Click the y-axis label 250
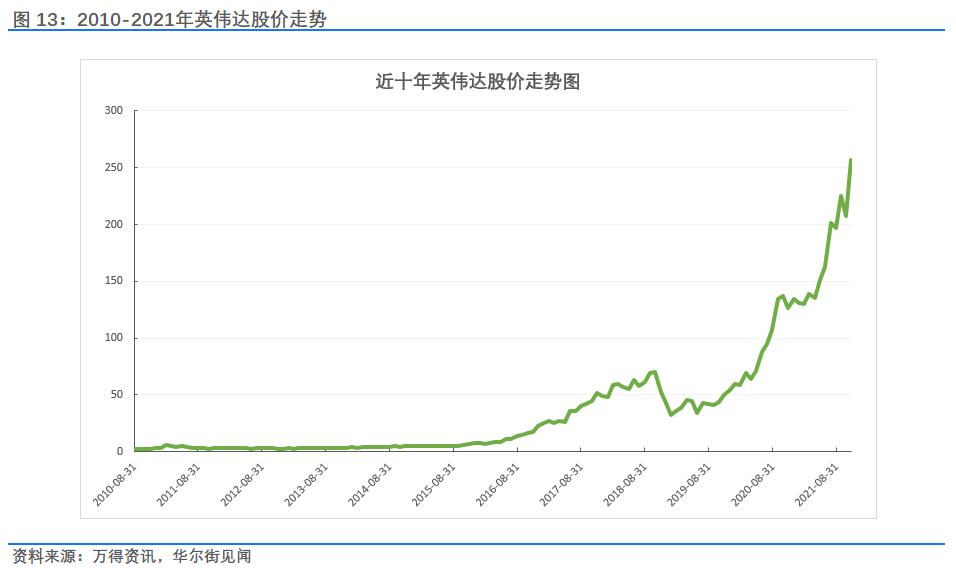The height and width of the screenshot is (568, 956). click(114, 167)
